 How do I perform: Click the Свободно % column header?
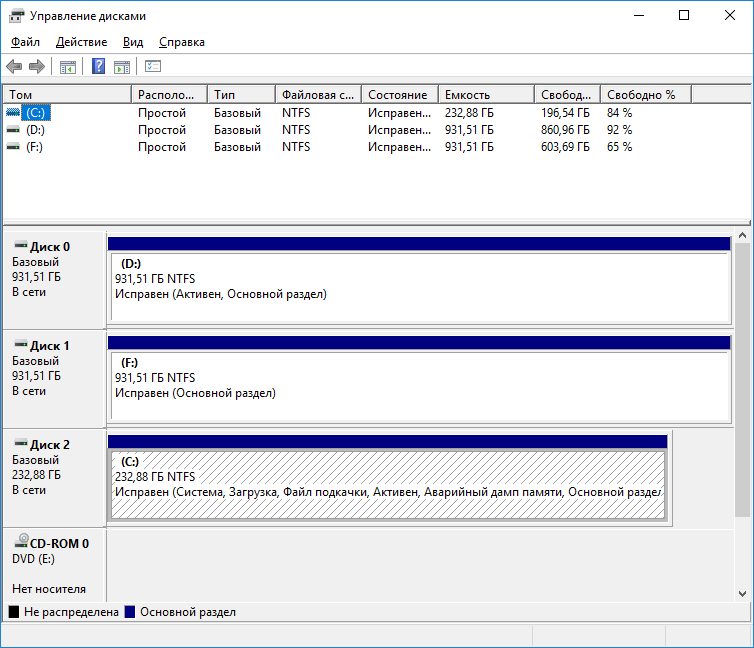644,94
